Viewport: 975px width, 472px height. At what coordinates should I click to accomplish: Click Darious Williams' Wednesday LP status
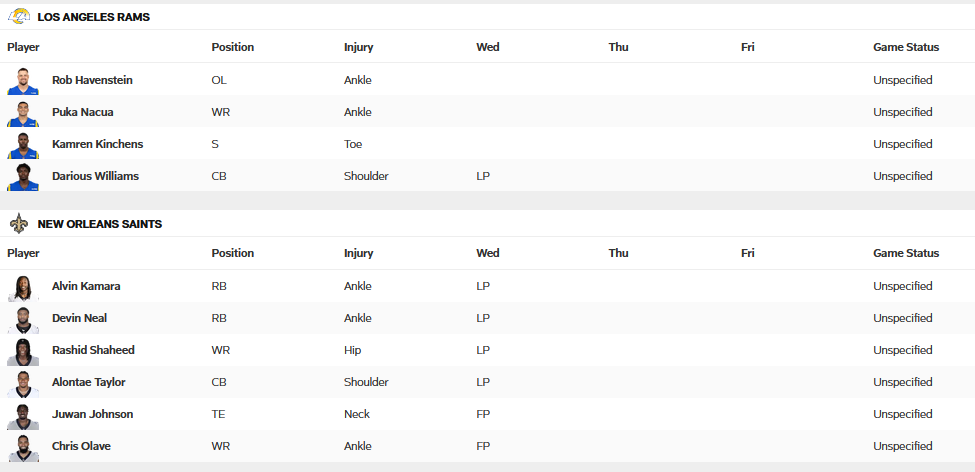tap(483, 176)
